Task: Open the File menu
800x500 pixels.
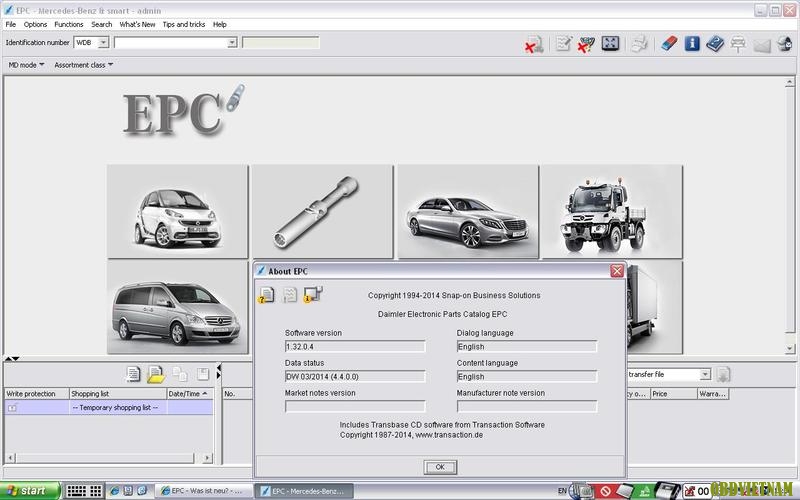Action: click(x=11, y=24)
